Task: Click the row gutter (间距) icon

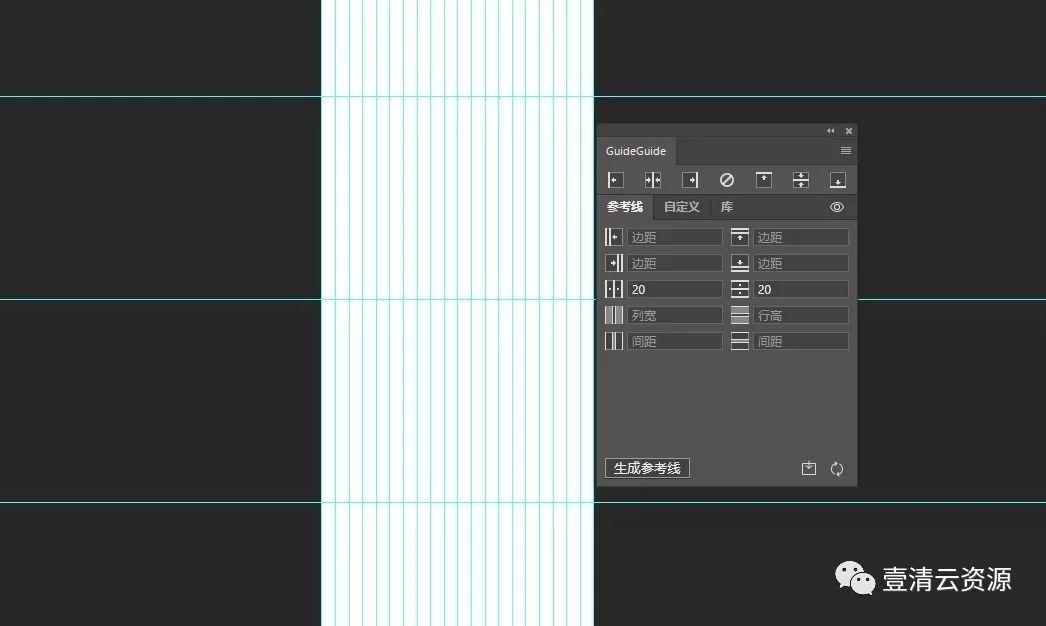Action: pos(740,341)
